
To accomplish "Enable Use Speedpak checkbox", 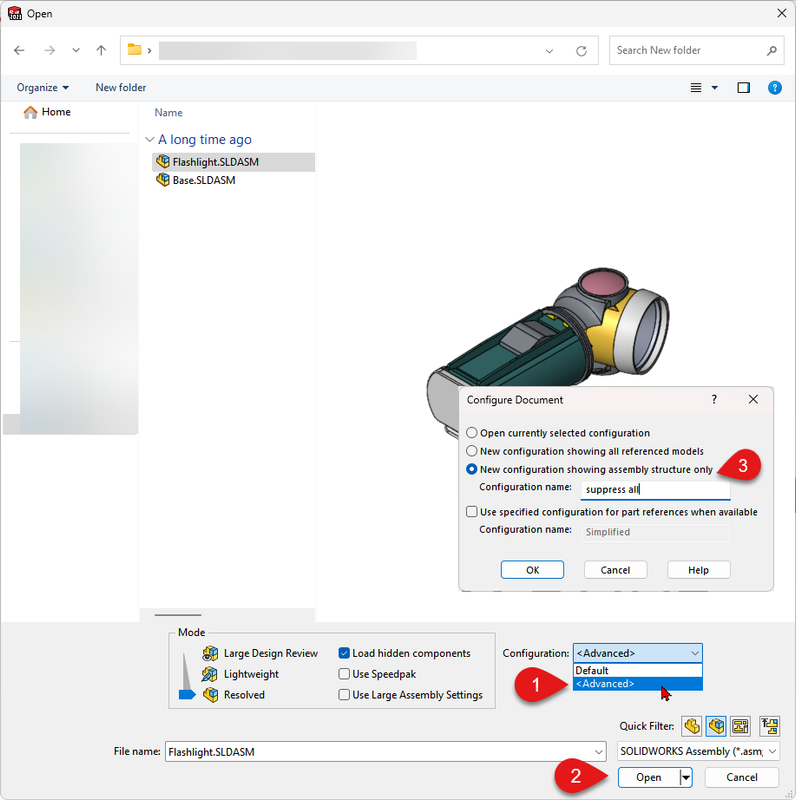I will tap(344, 674).
